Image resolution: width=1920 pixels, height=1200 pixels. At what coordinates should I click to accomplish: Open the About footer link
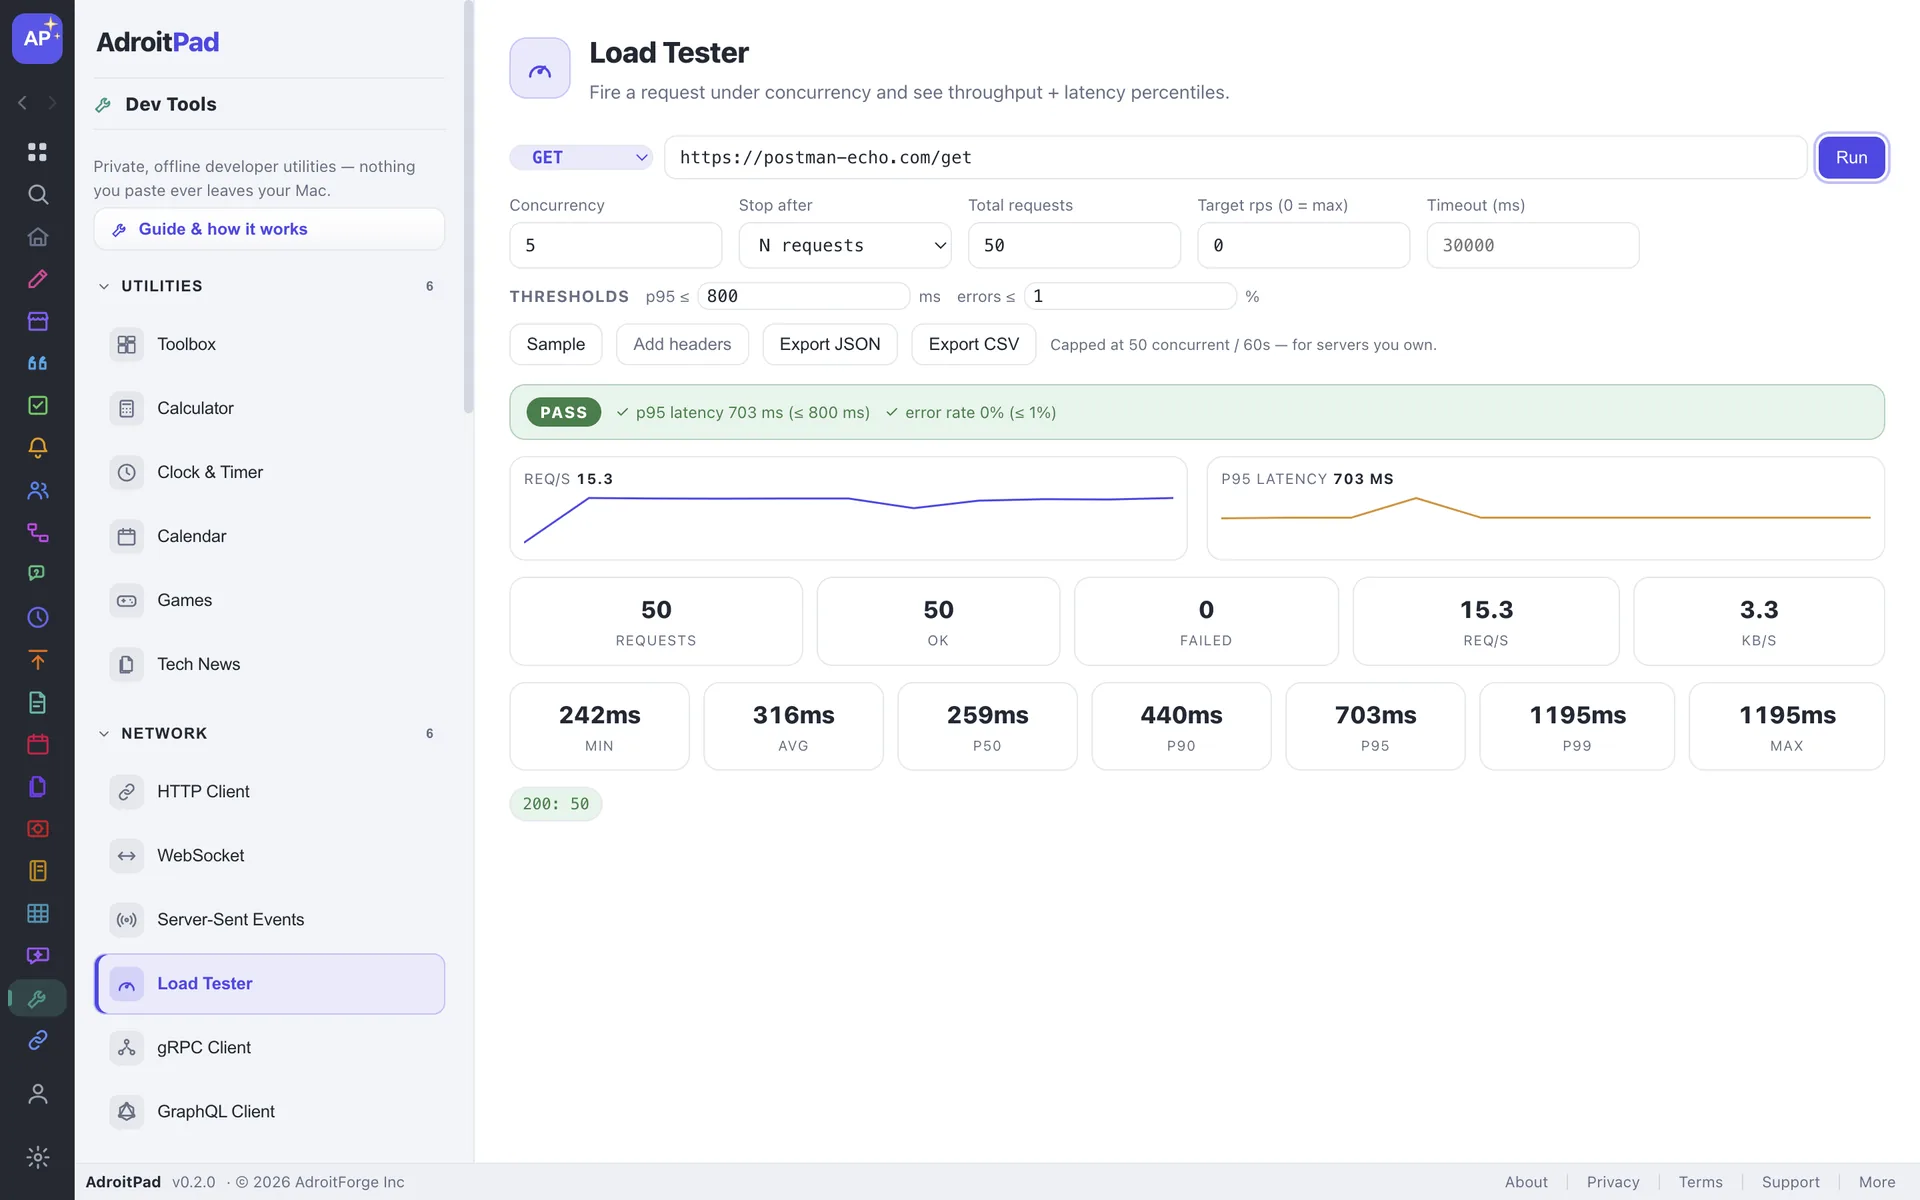[1526, 1182]
